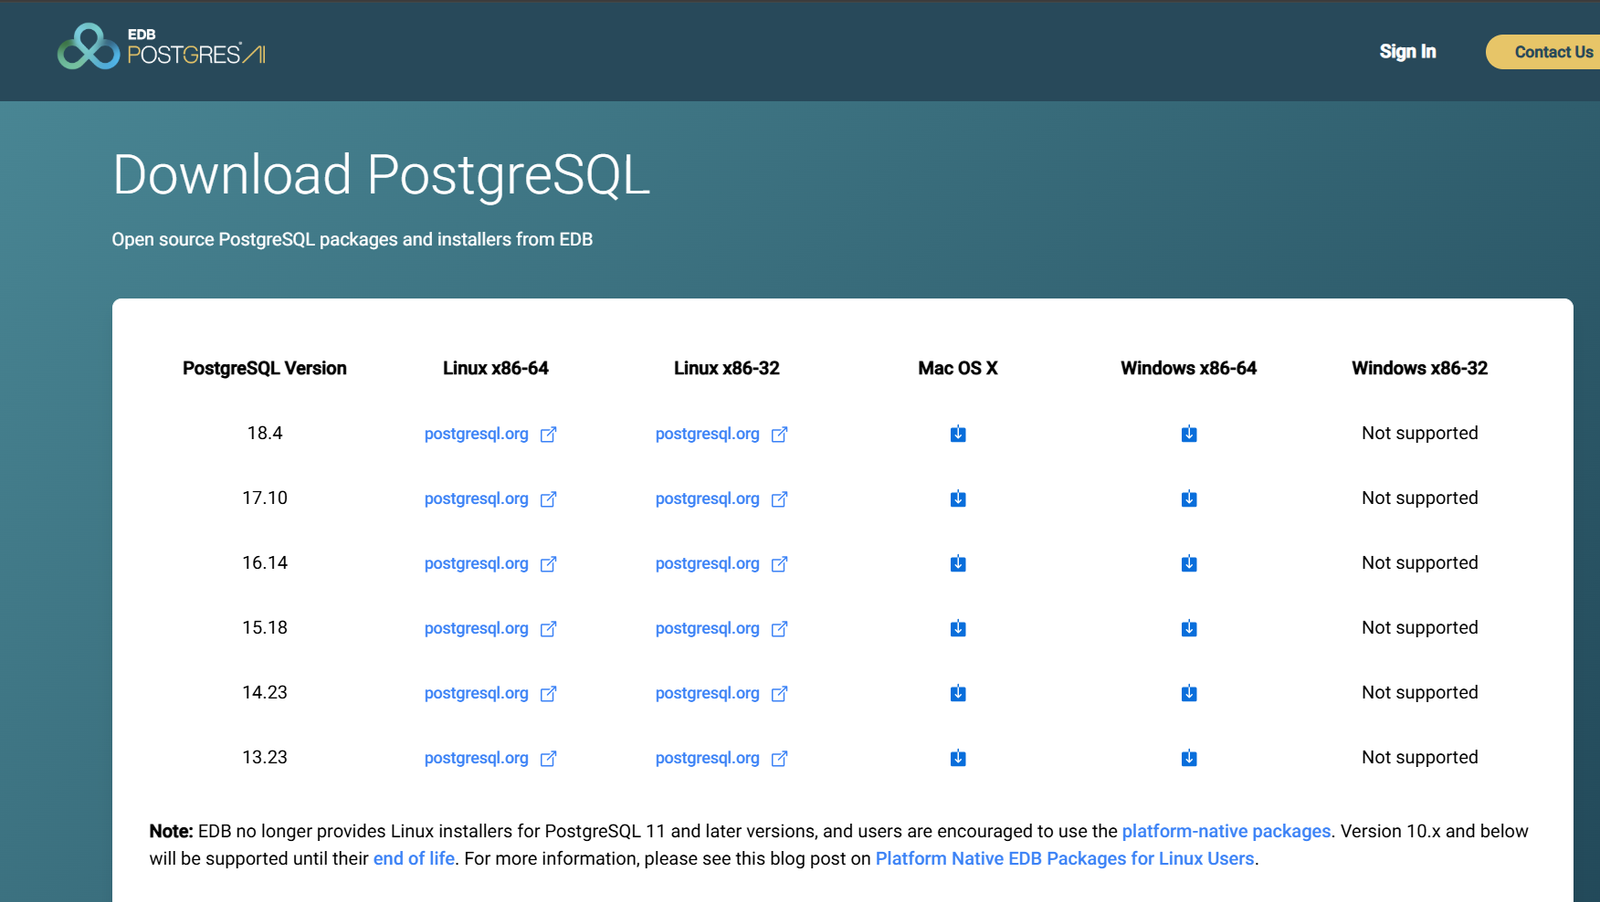Open postgresql.org Linux x86-64 link for 15.18
The height and width of the screenshot is (902, 1600).
(490, 629)
